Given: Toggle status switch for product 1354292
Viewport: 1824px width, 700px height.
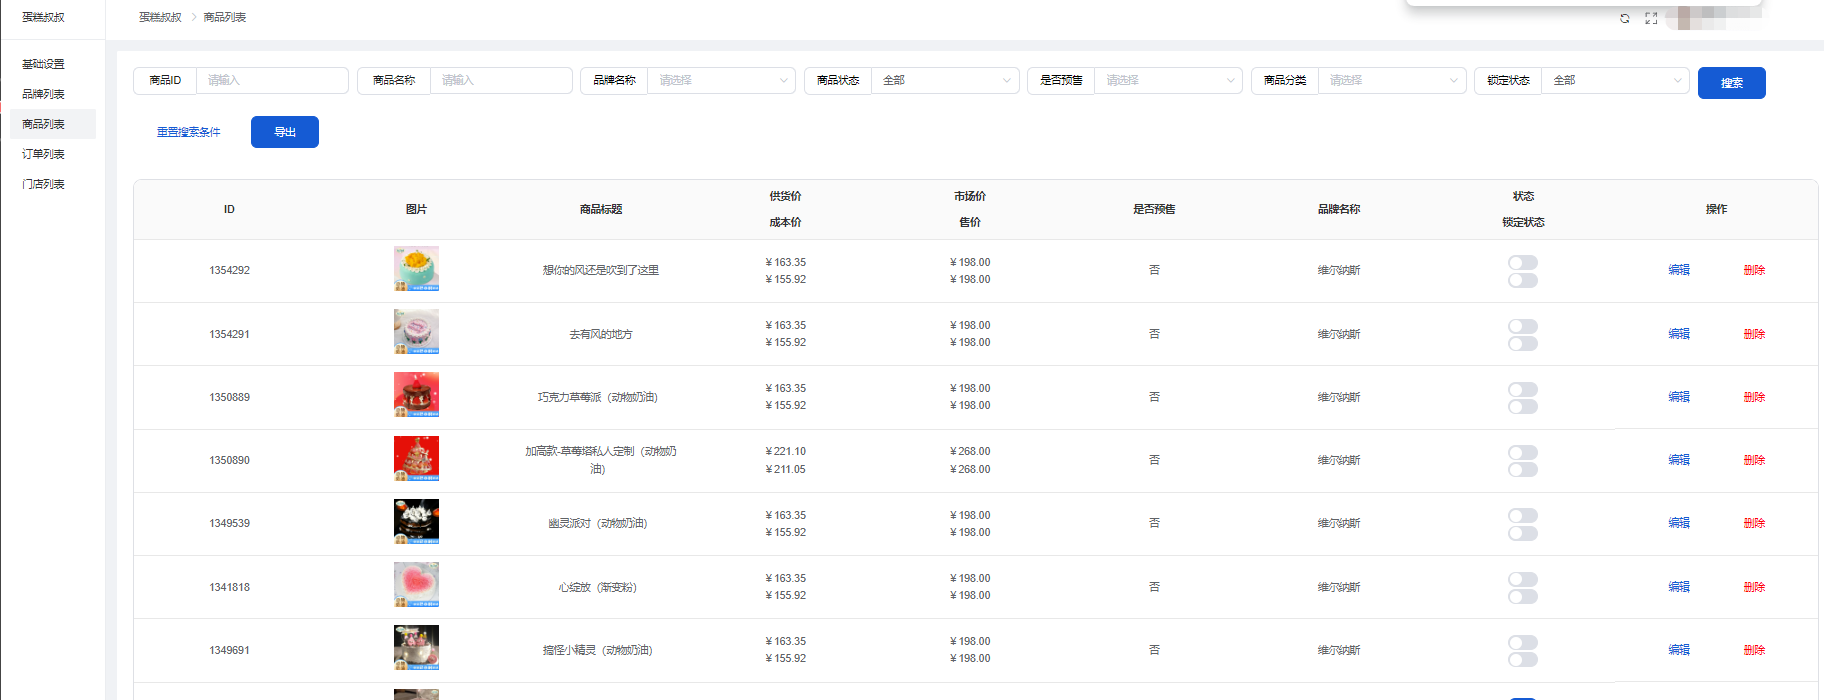Looking at the screenshot, I should (x=1522, y=262).
